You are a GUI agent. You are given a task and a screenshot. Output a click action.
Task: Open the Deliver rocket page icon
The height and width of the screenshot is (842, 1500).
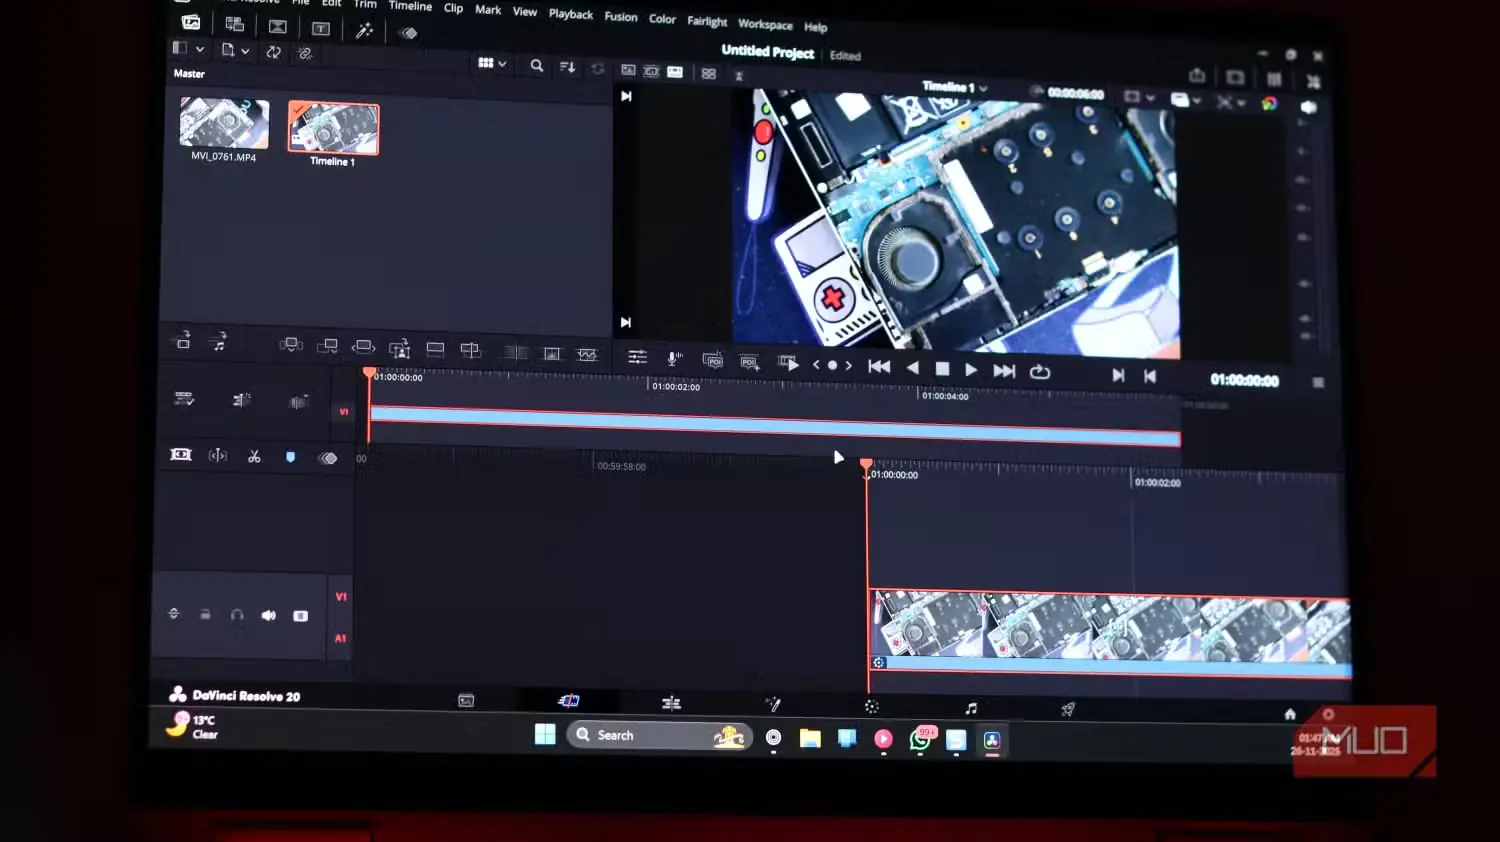(x=1068, y=709)
